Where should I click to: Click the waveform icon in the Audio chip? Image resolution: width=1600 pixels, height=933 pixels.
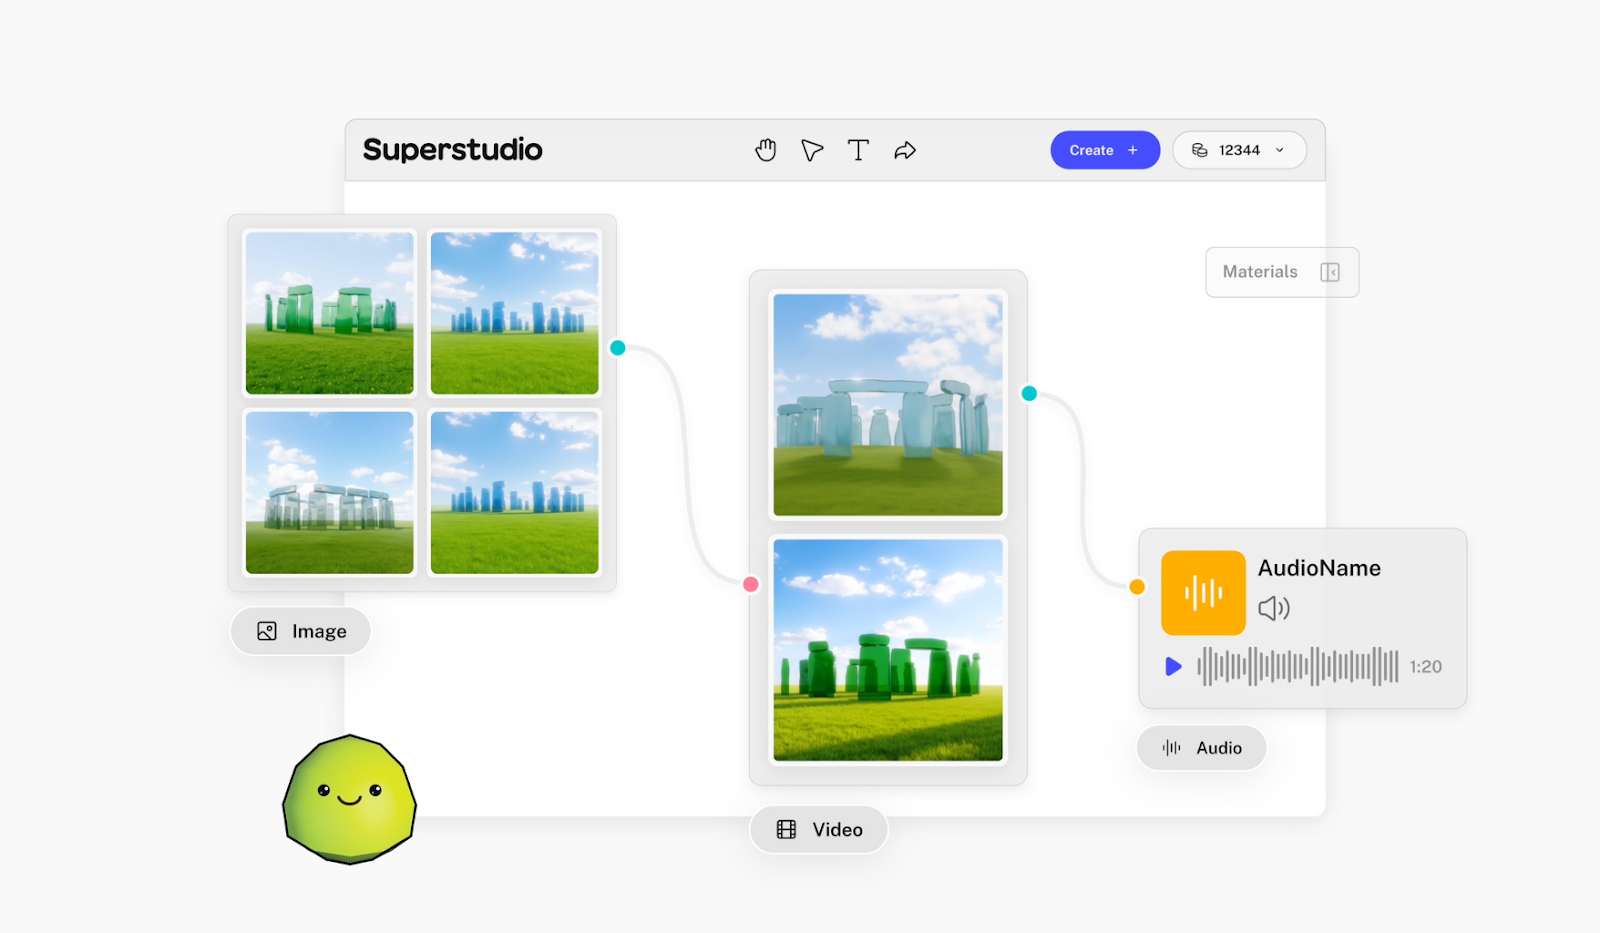pyautogui.click(x=1172, y=748)
